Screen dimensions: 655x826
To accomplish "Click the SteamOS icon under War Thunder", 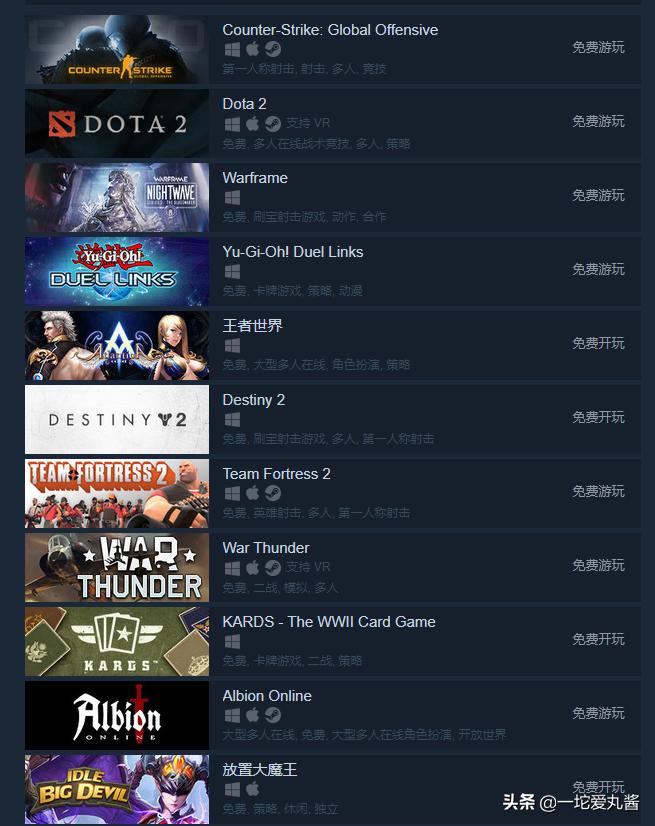I will click(x=272, y=567).
